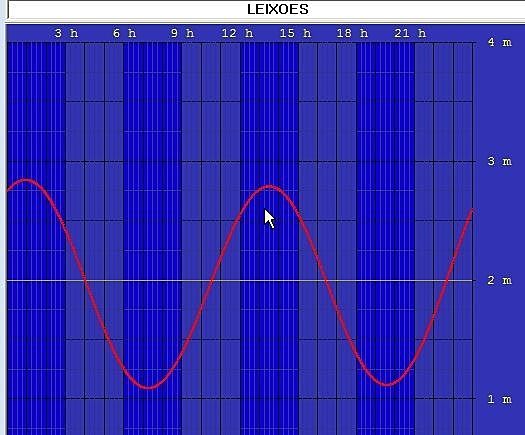
Task: Click the 21 h time label
Action: coord(410,33)
